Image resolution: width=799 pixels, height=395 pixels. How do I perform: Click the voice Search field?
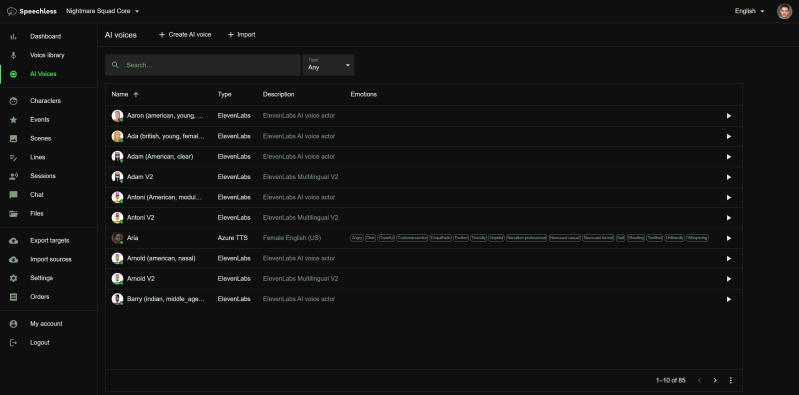coord(203,65)
